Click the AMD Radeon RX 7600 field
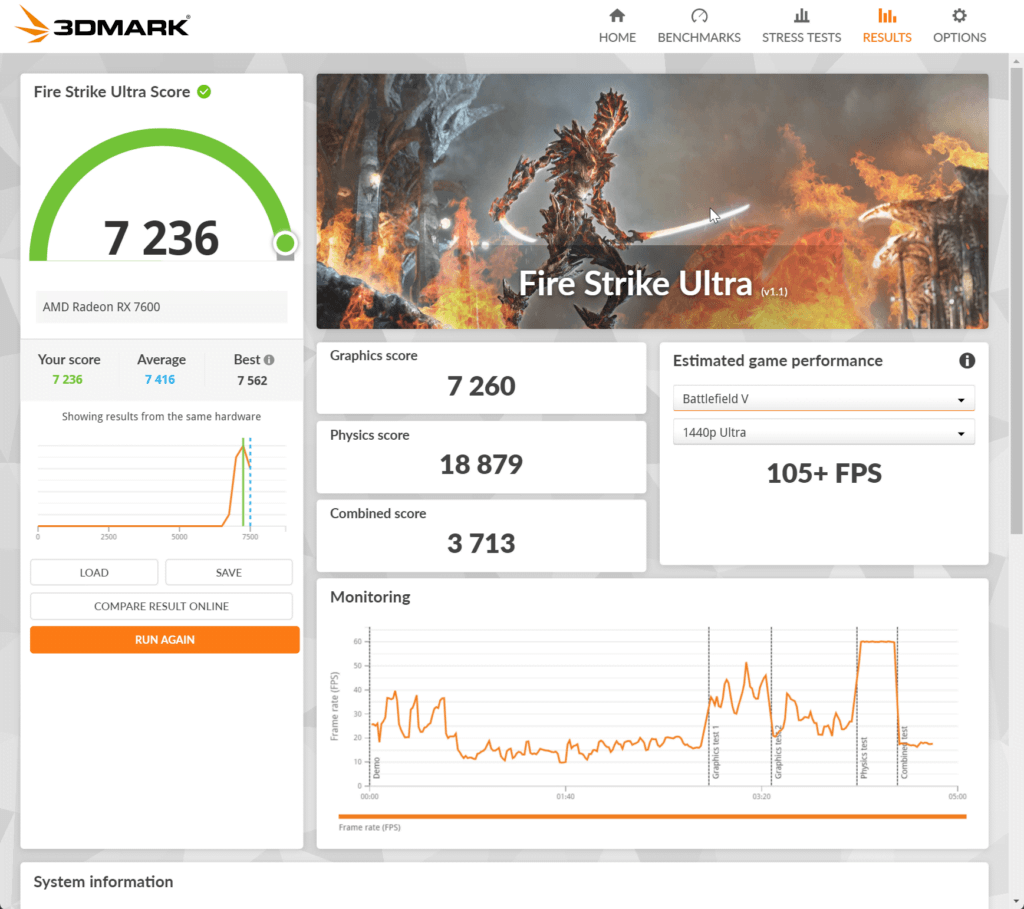 [161, 307]
